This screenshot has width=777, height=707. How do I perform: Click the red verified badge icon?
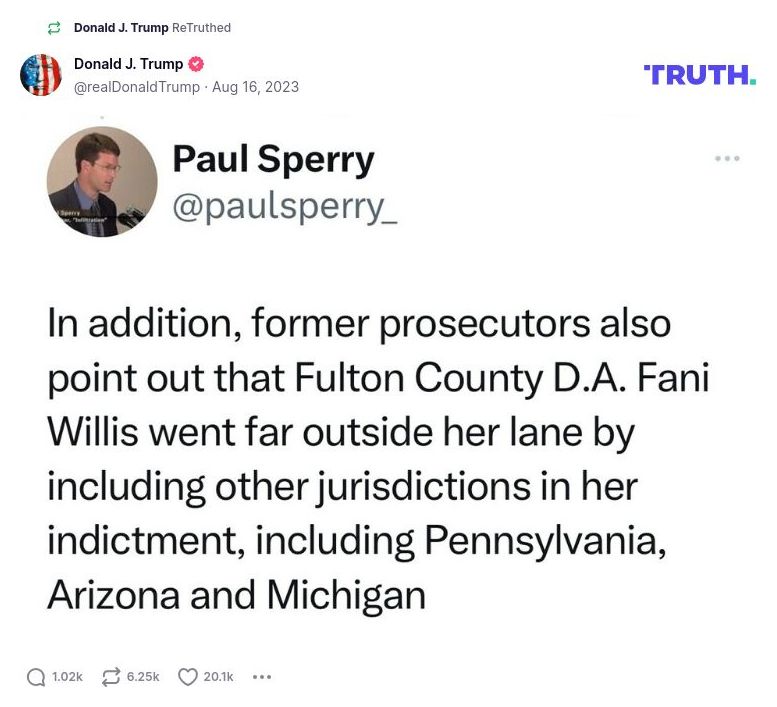point(197,64)
